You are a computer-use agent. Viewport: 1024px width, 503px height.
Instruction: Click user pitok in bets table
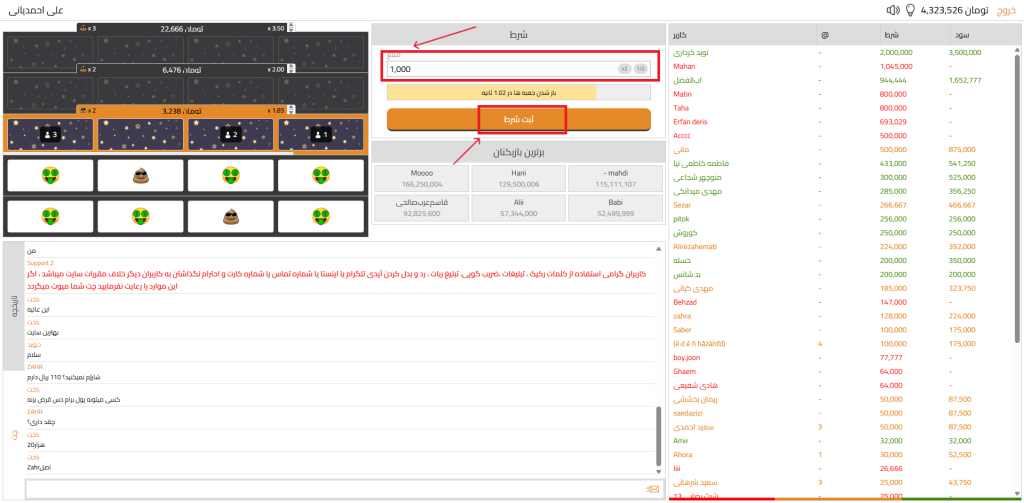(682, 219)
